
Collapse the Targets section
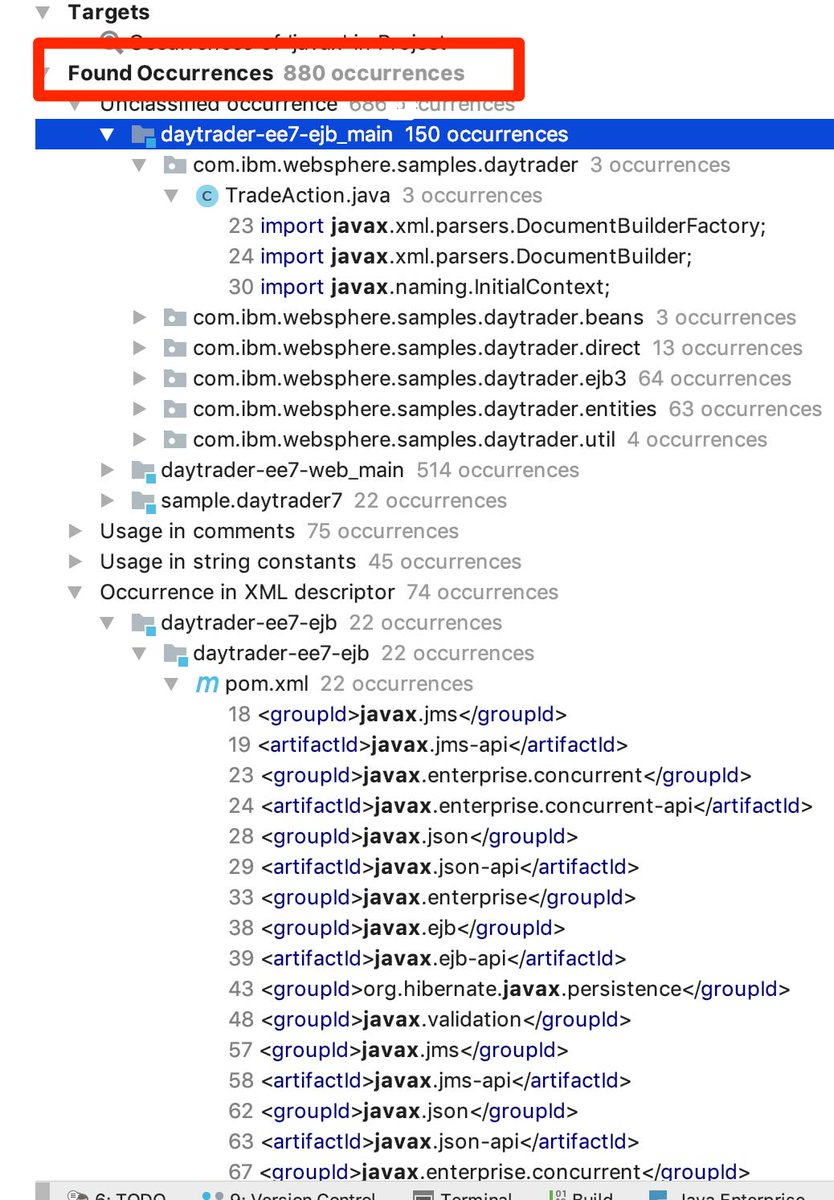[43, 13]
